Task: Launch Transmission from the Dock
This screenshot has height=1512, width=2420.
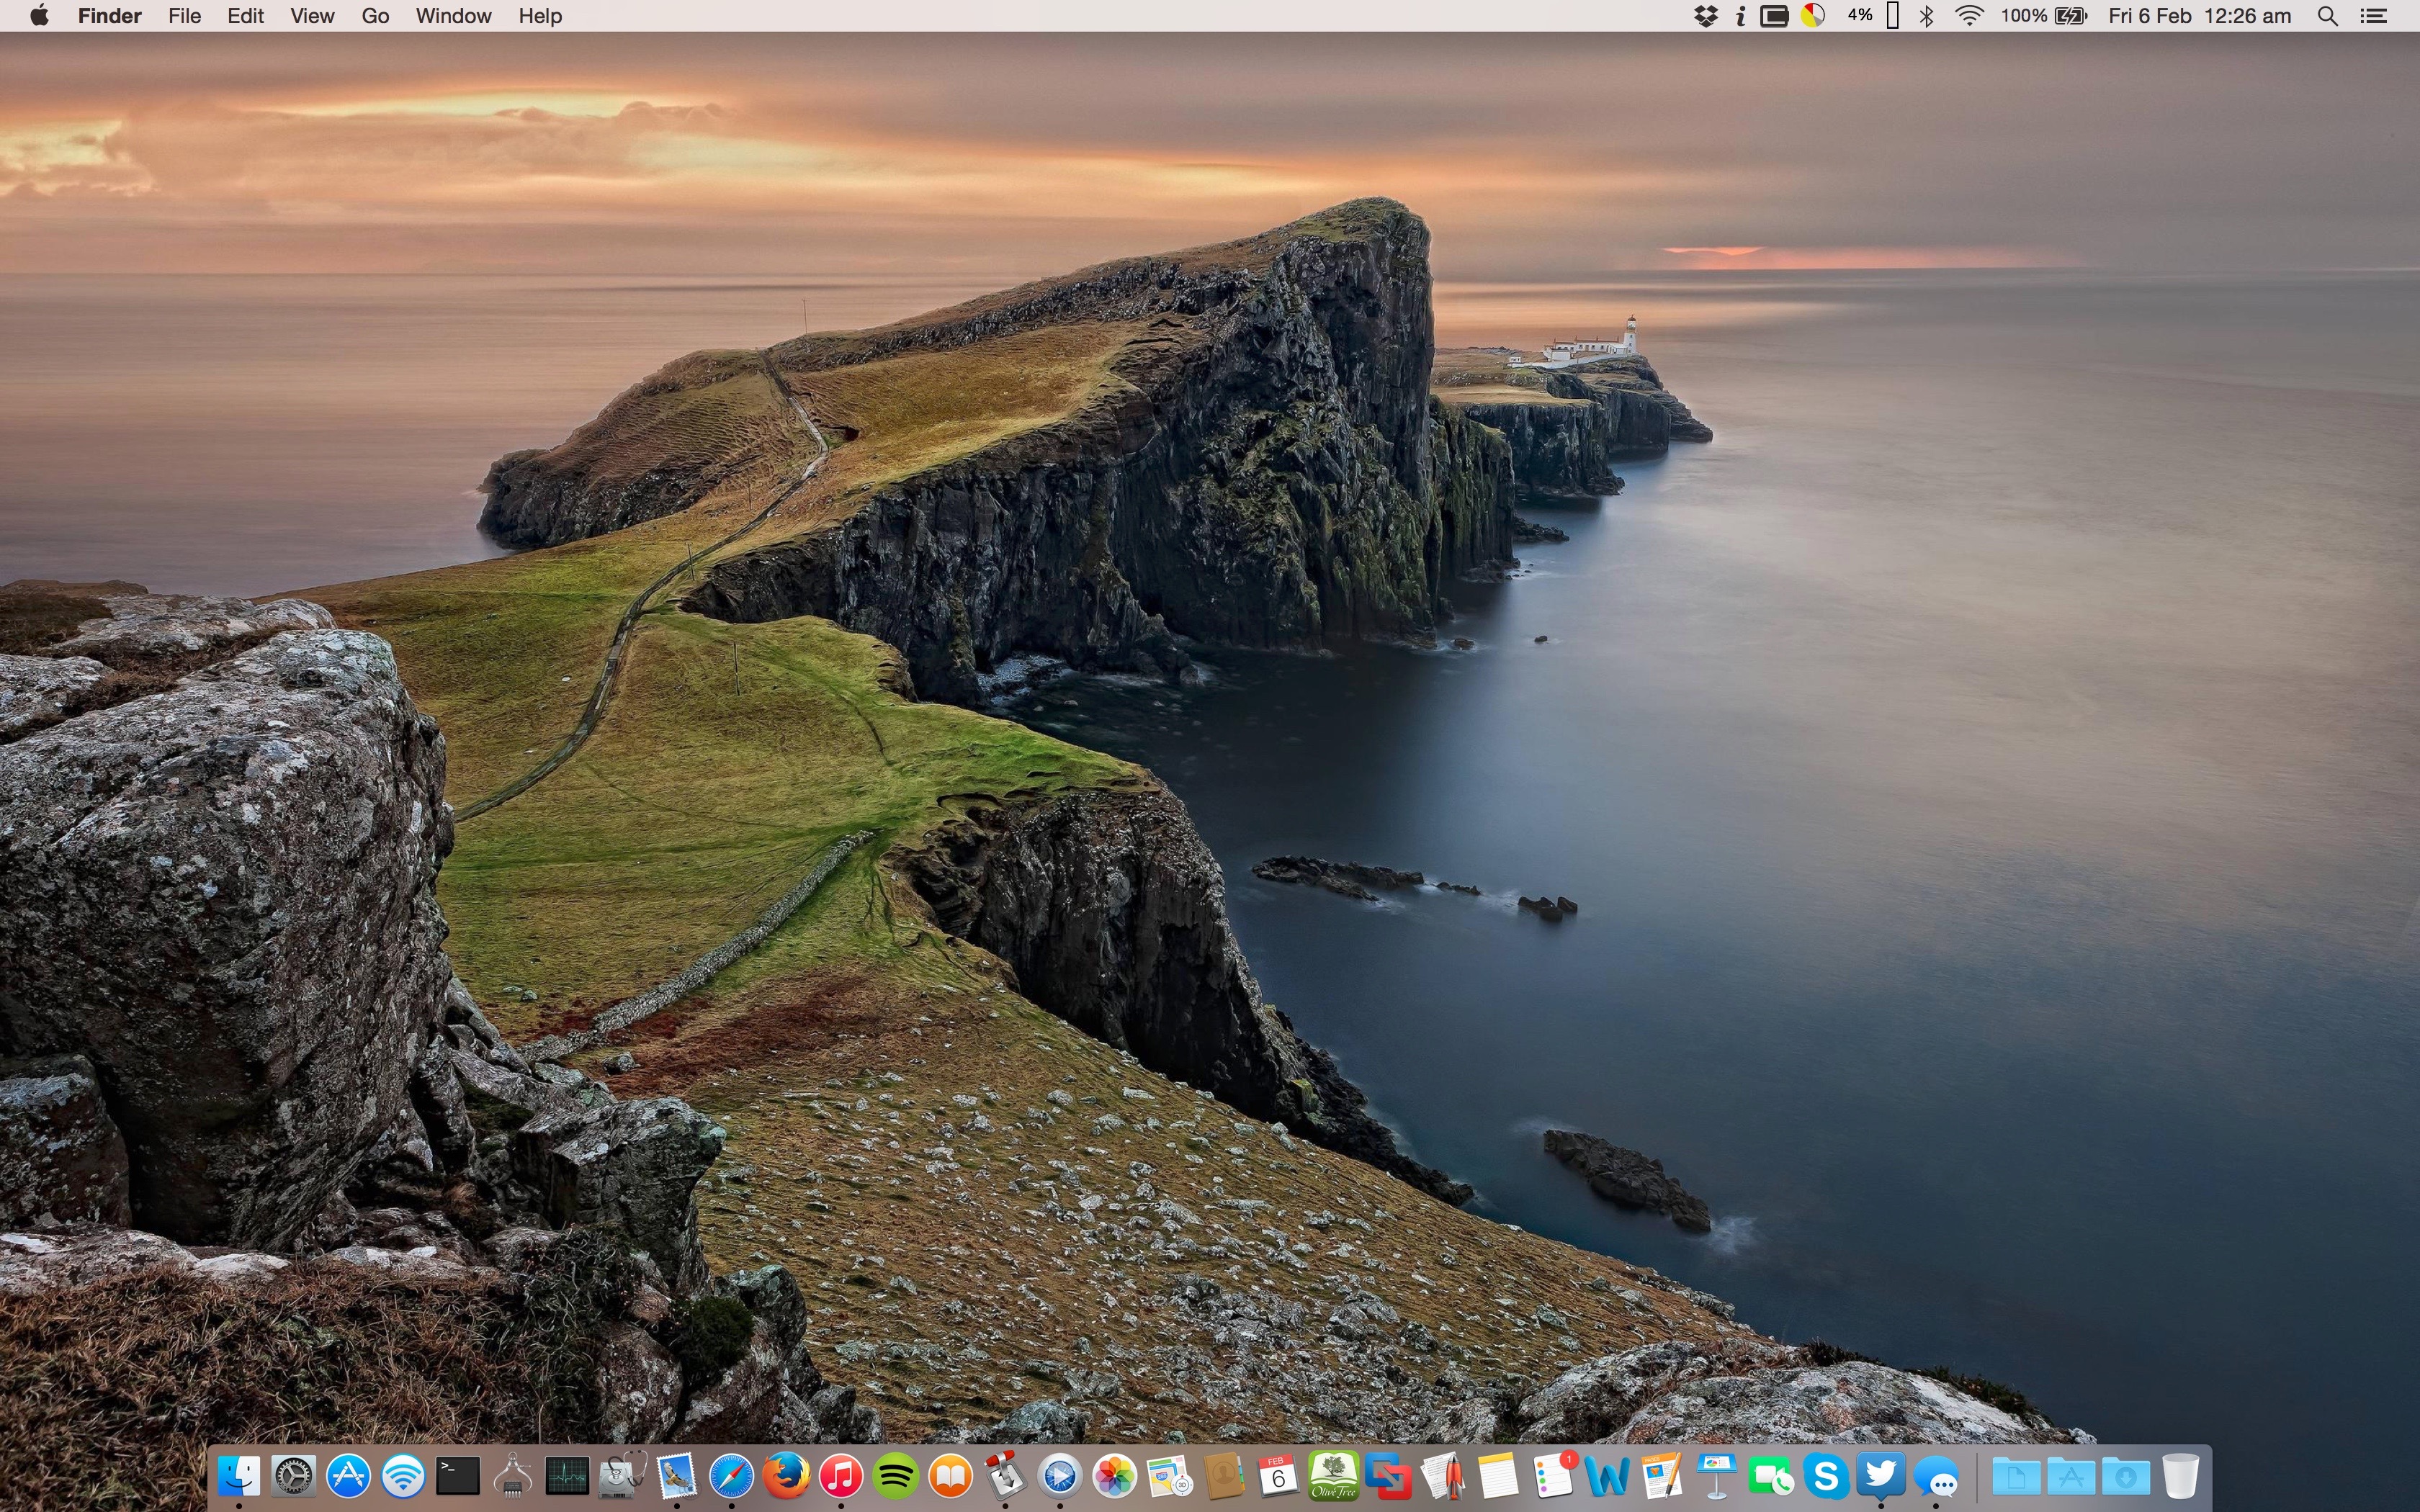Action: pyautogui.click(x=1005, y=1475)
